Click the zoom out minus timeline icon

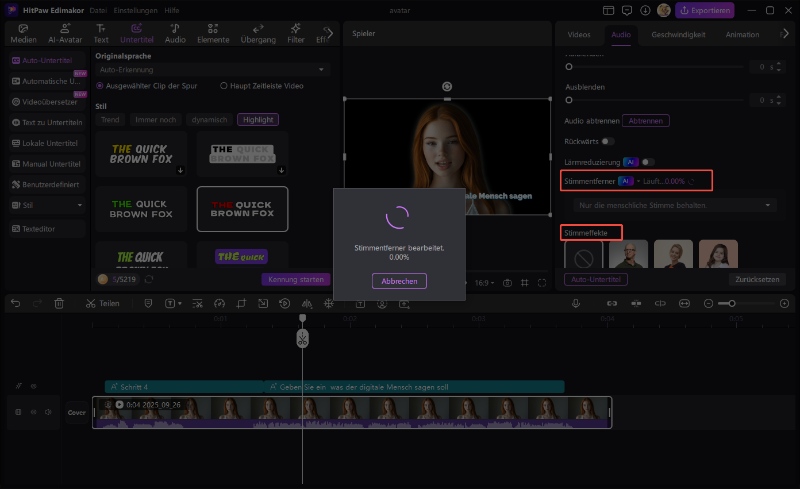pyautogui.click(x=708, y=303)
